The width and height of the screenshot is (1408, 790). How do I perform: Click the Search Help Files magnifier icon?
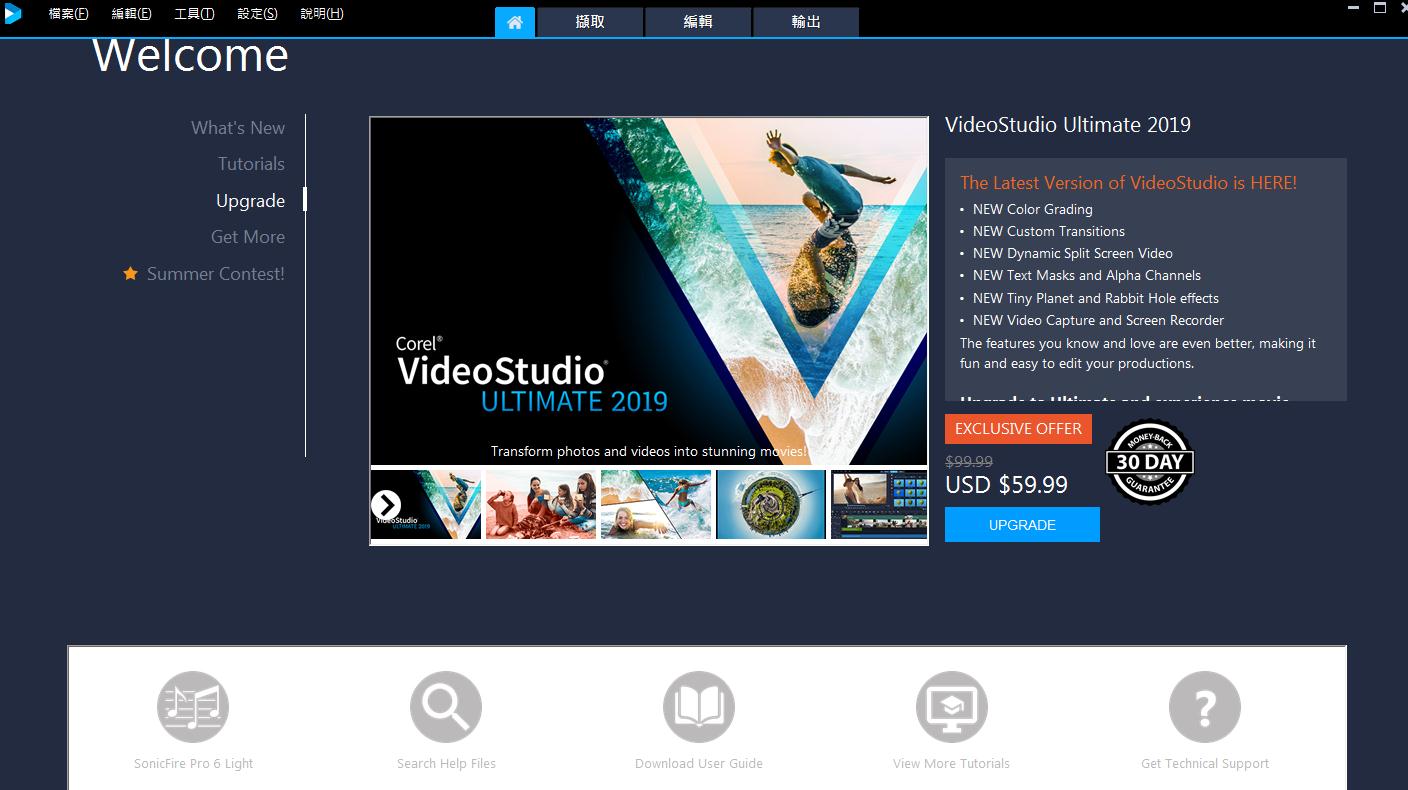(446, 707)
